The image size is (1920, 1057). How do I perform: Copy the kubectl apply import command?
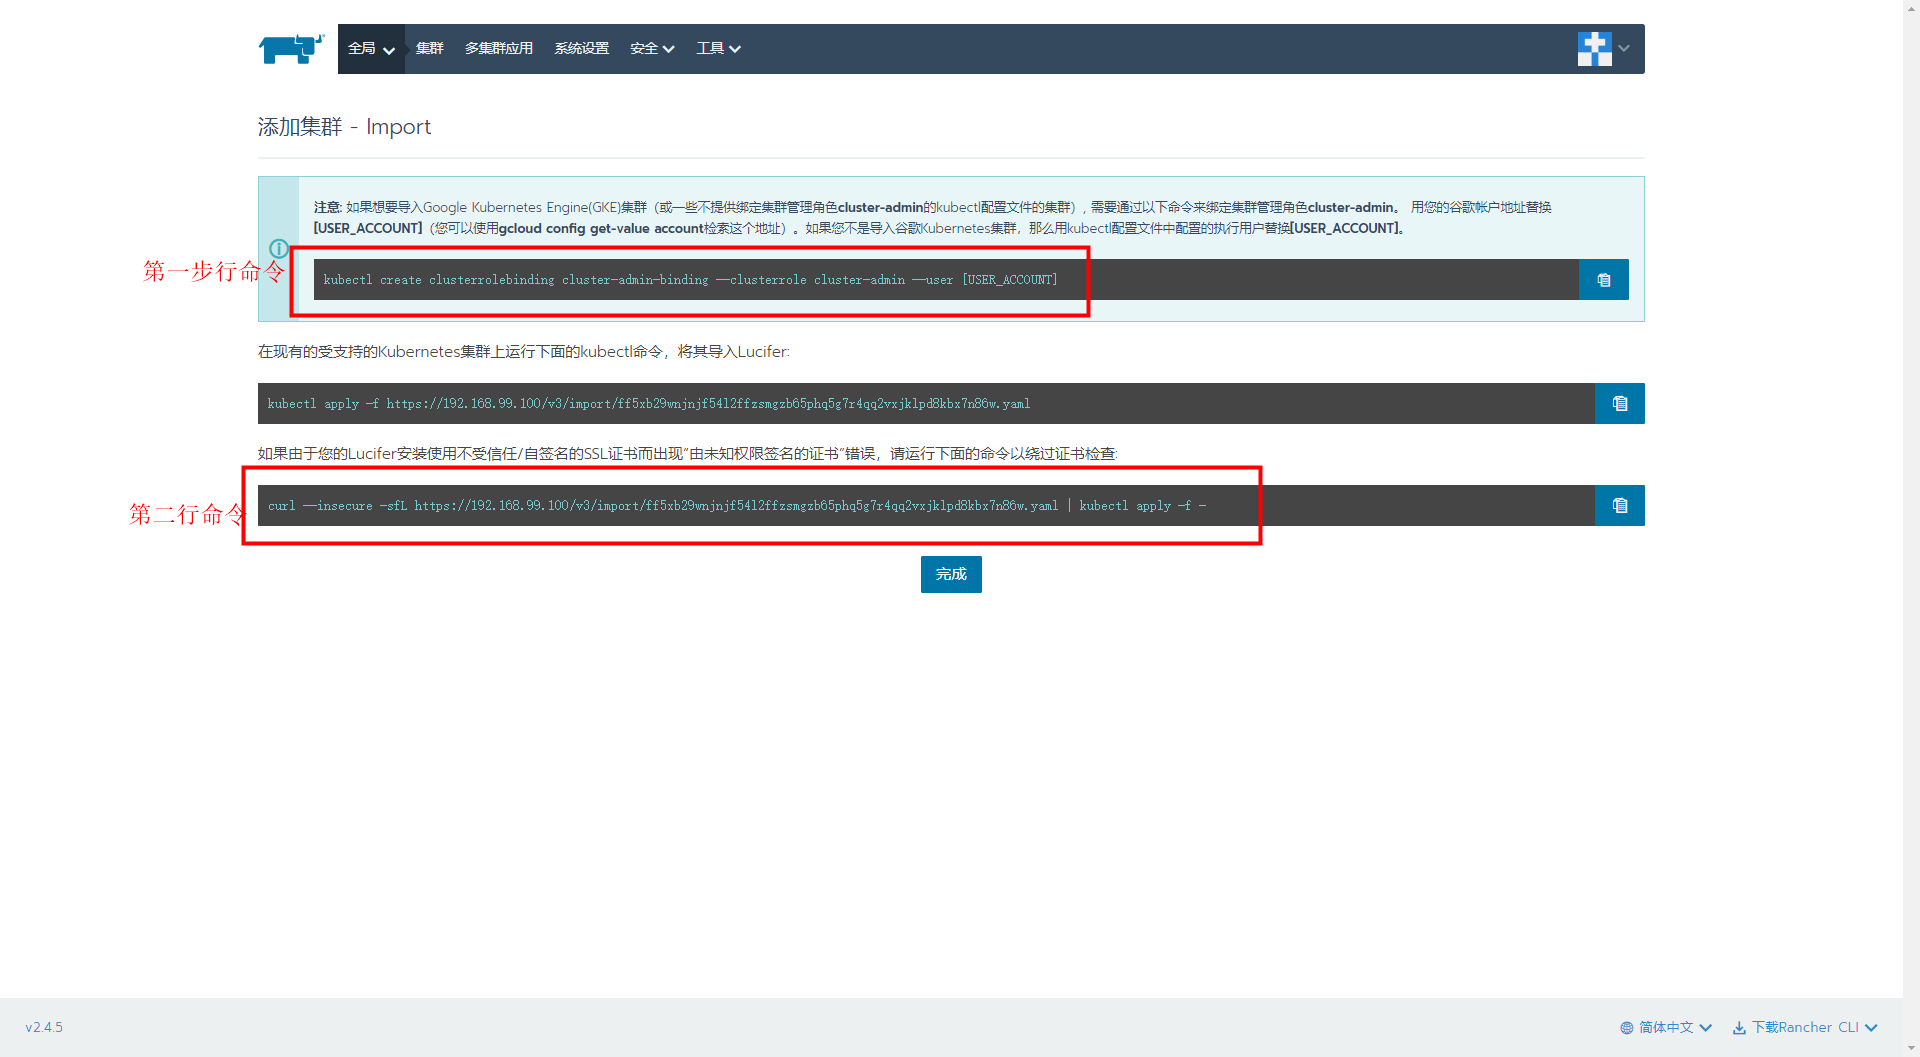(1619, 404)
